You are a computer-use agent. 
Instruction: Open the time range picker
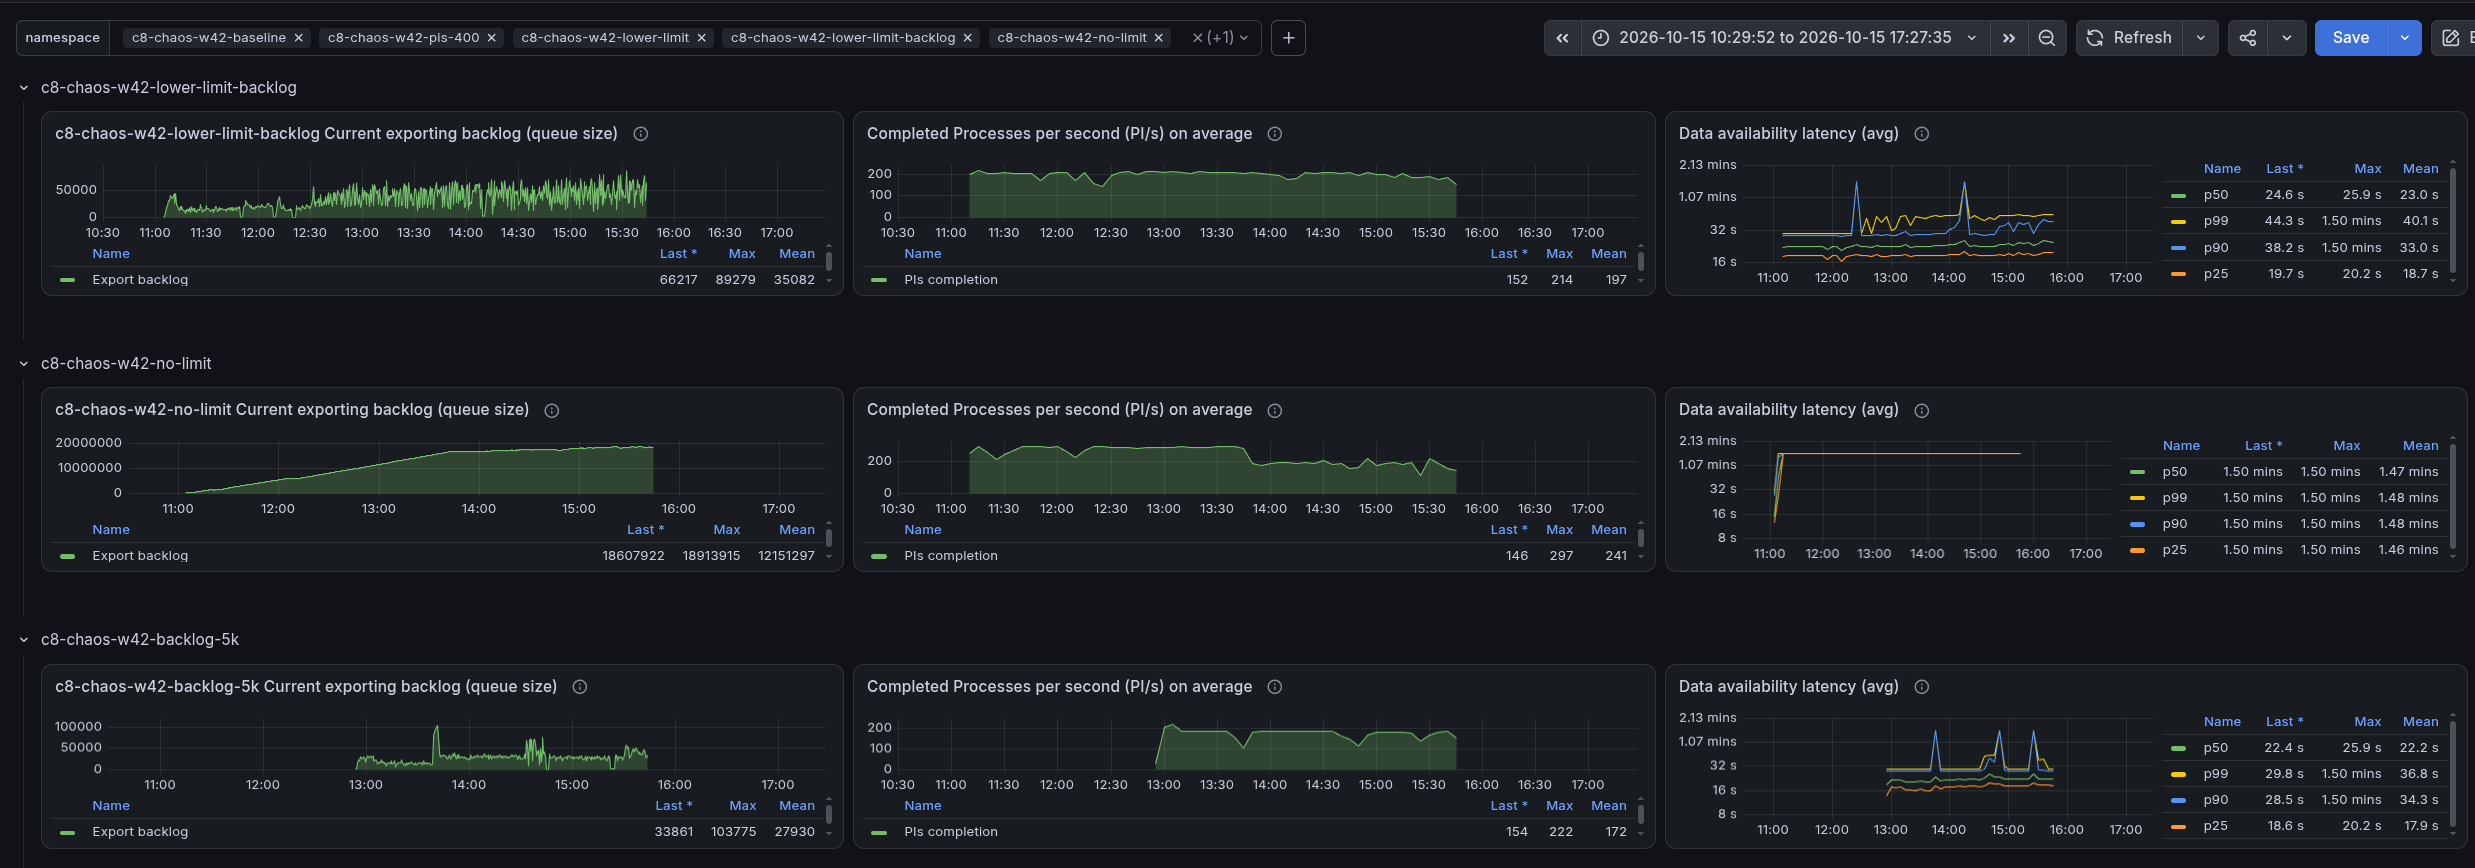[1785, 38]
